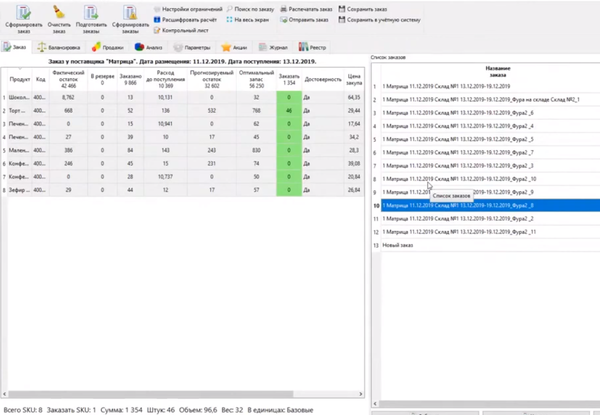Click the Фактический остаток column header
Screen dimensions: 600x415
point(68,79)
